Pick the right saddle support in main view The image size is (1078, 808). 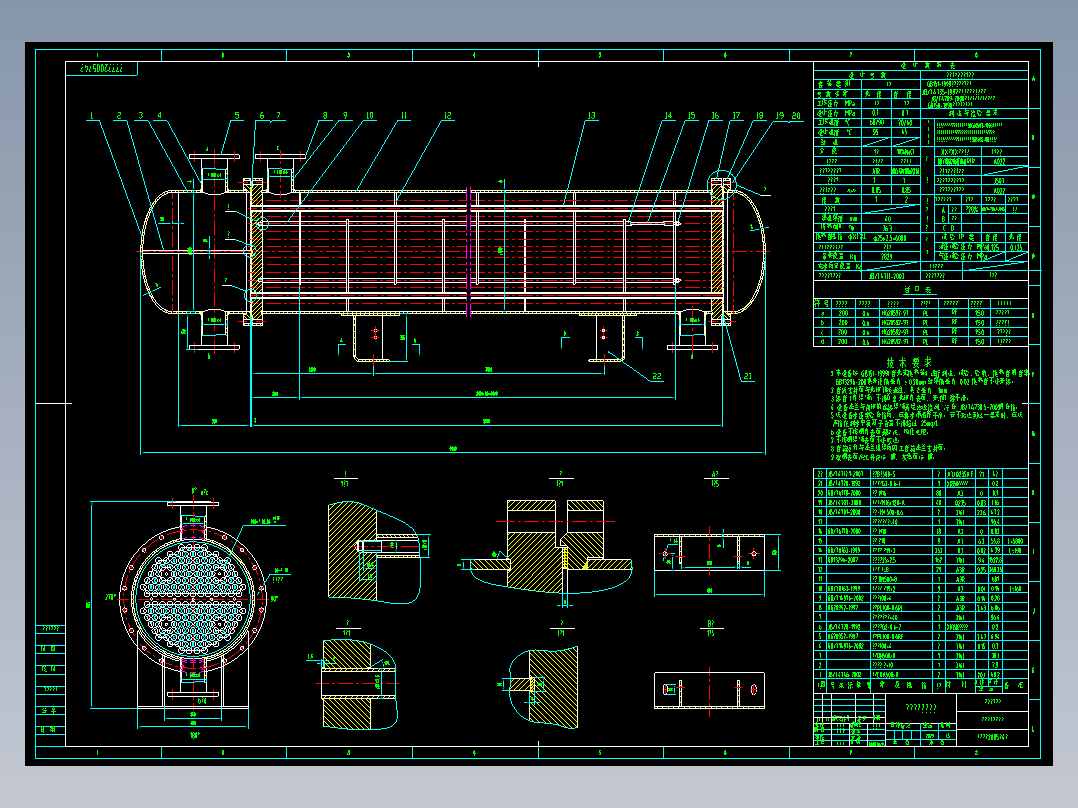(606, 336)
